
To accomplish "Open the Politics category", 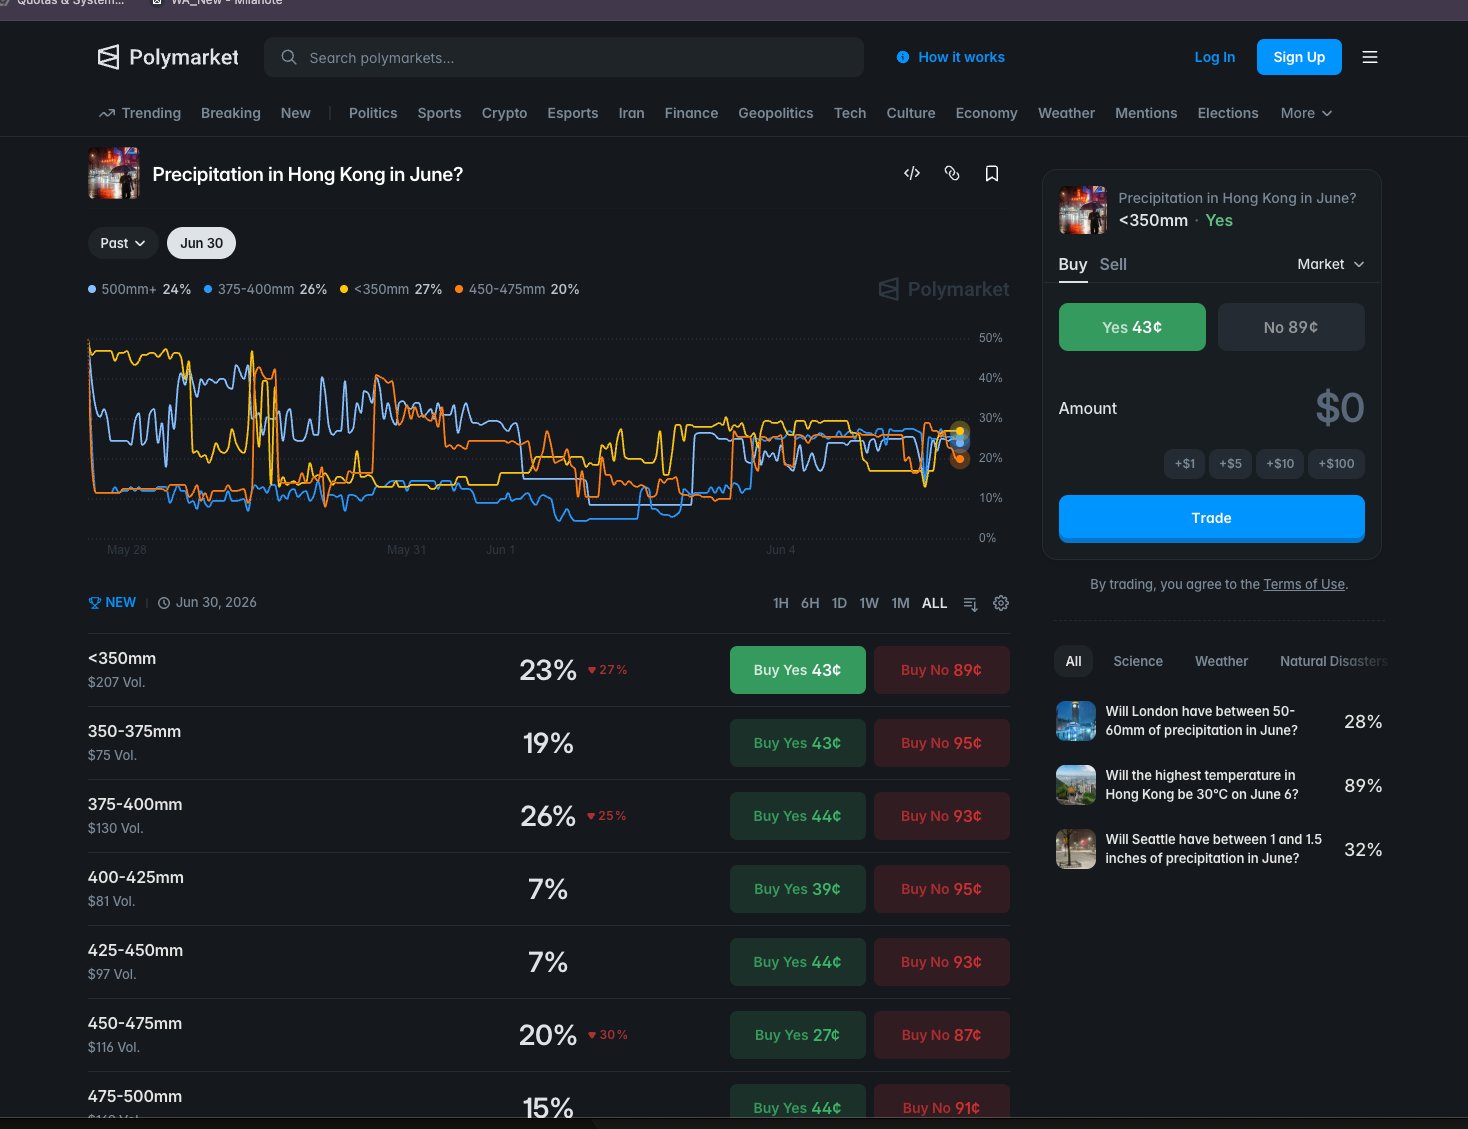I will pos(373,113).
